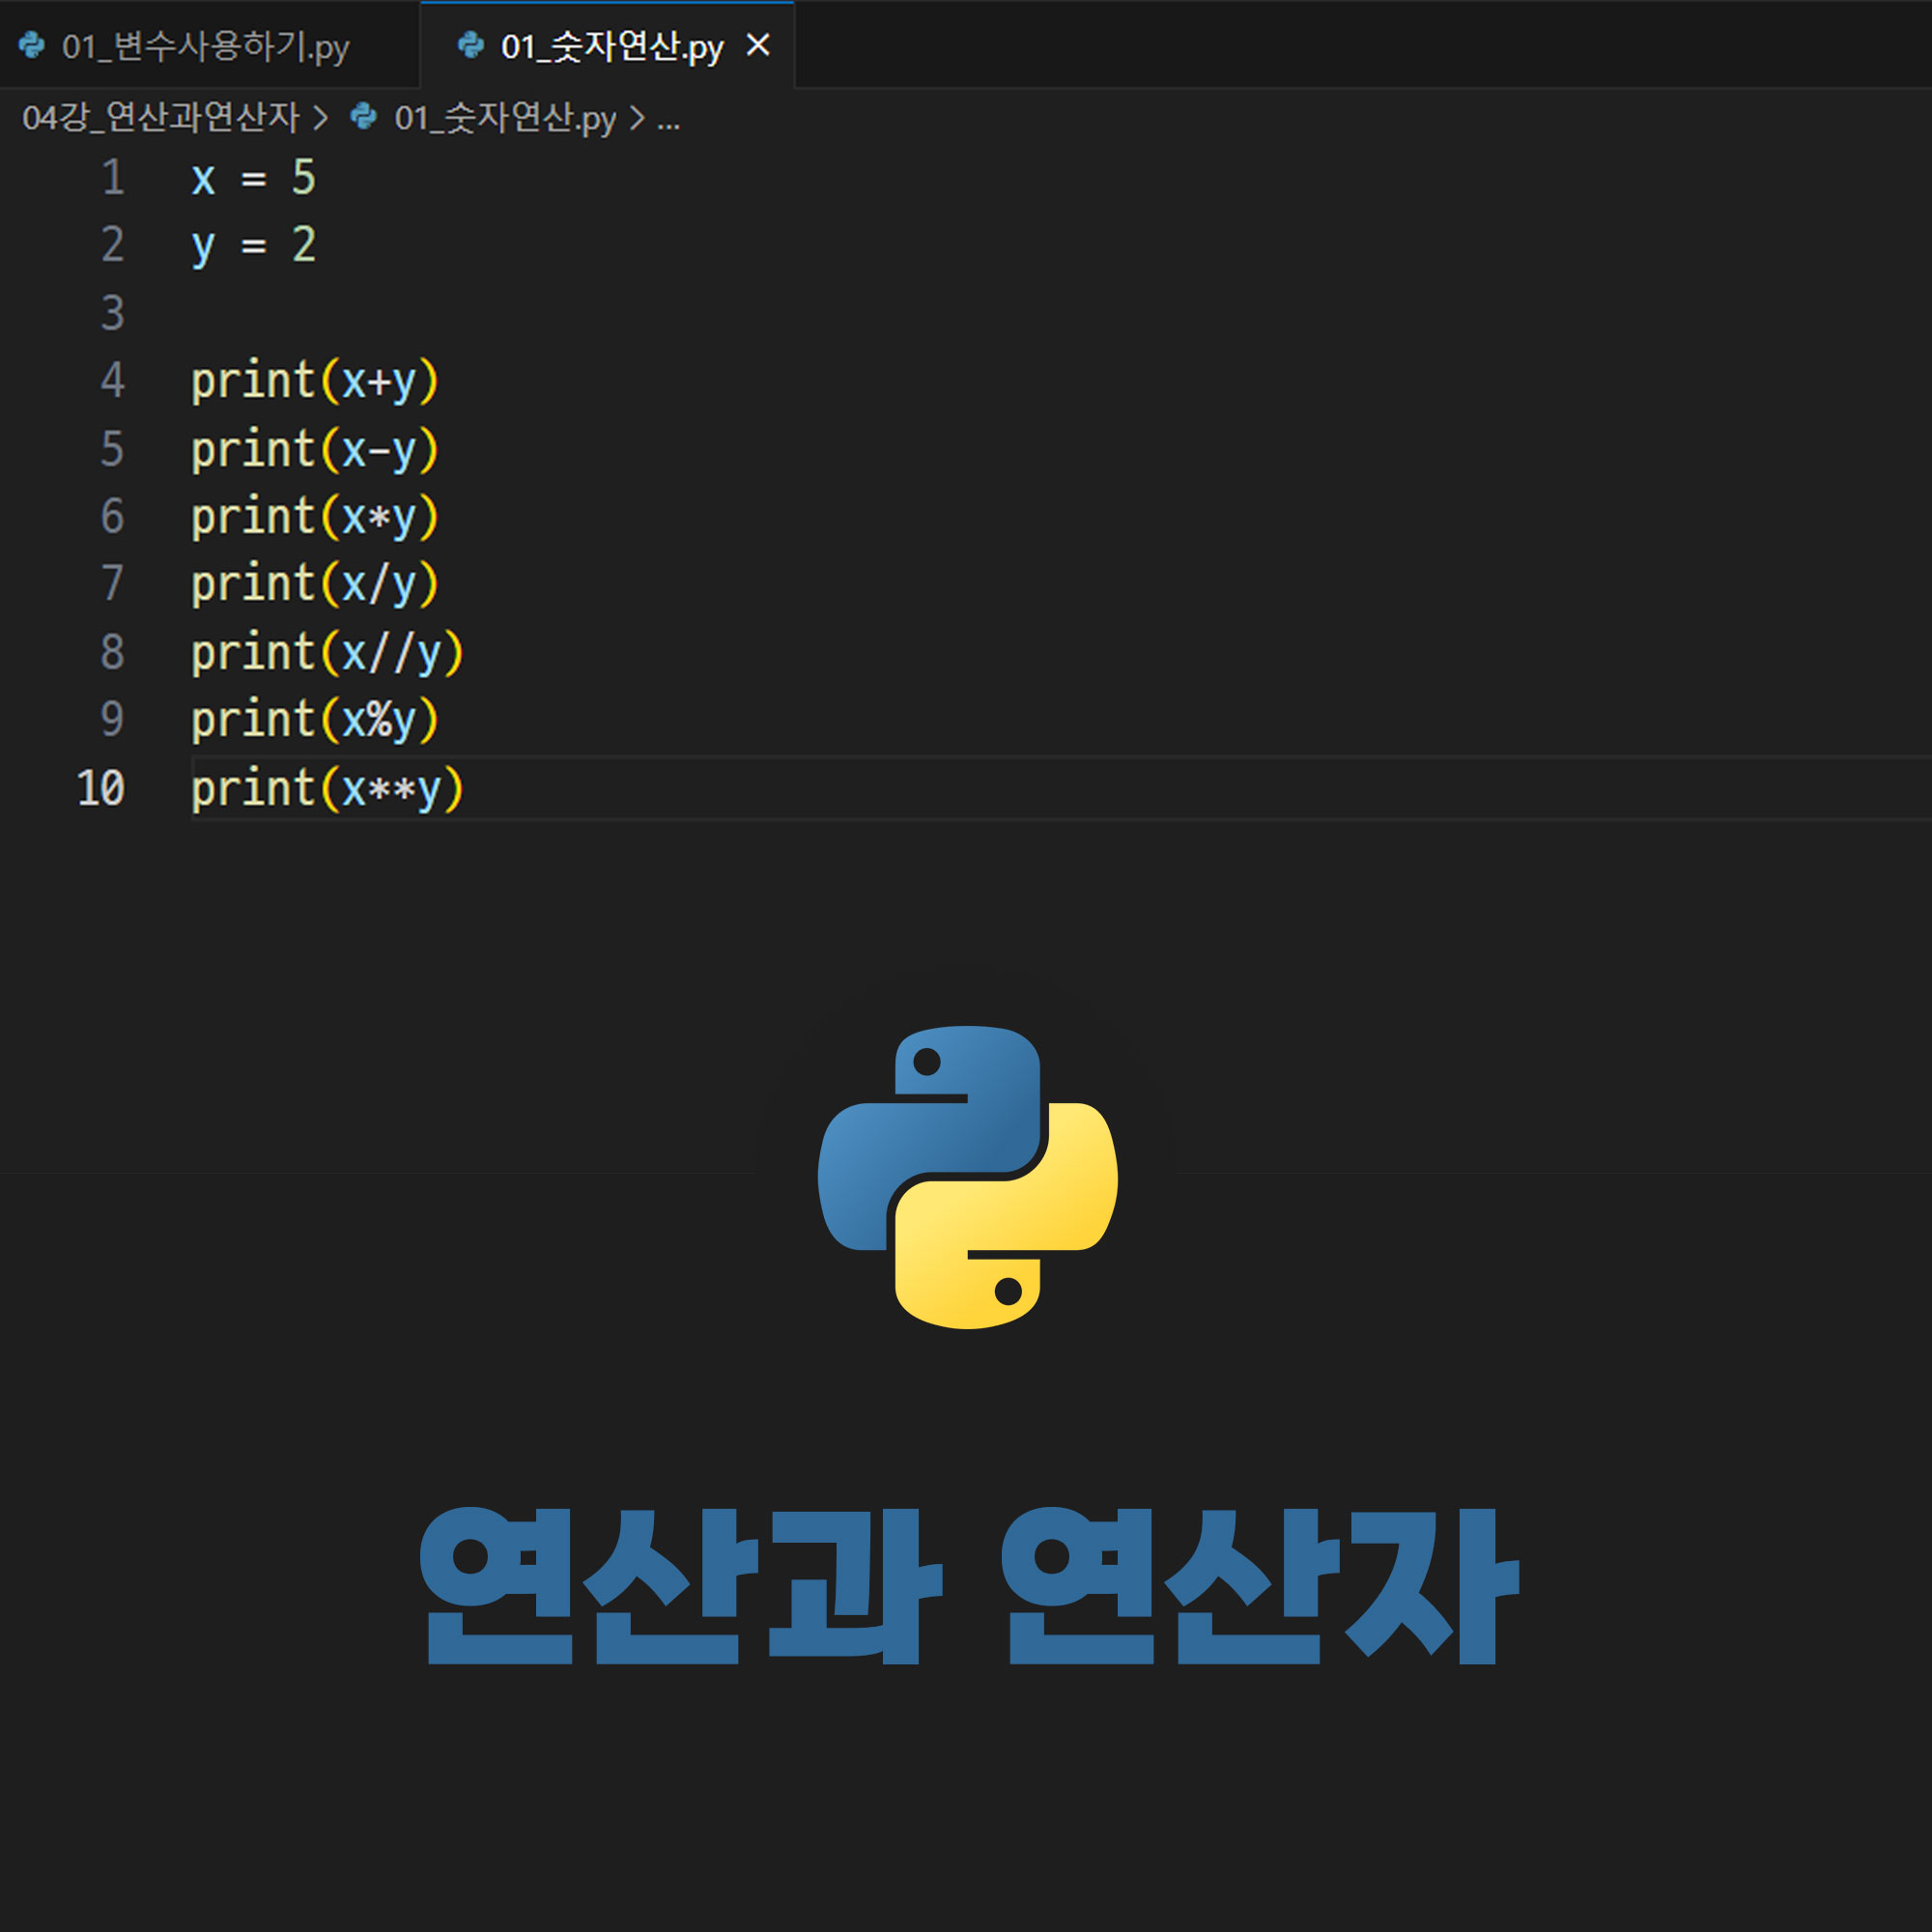Place cursor on 'x = 5' line
This screenshot has height=1932, width=1932.
tap(254, 178)
